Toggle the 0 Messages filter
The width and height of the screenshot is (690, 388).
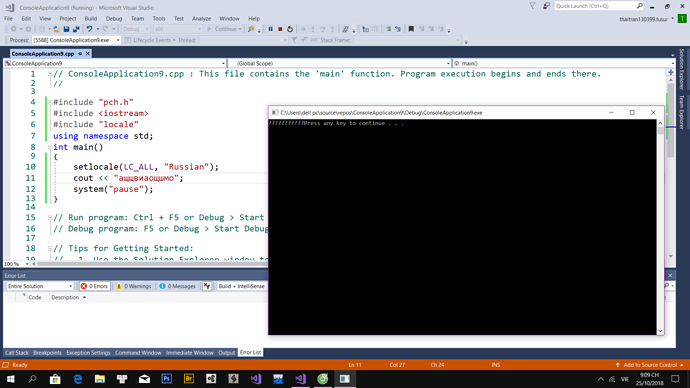(x=177, y=286)
